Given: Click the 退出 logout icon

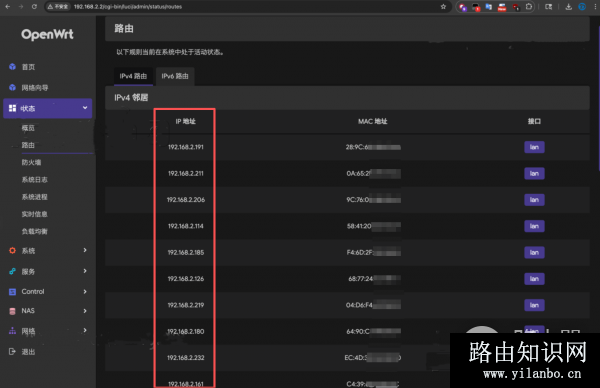Looking at the screenshot, I should (x=12, y=352).
